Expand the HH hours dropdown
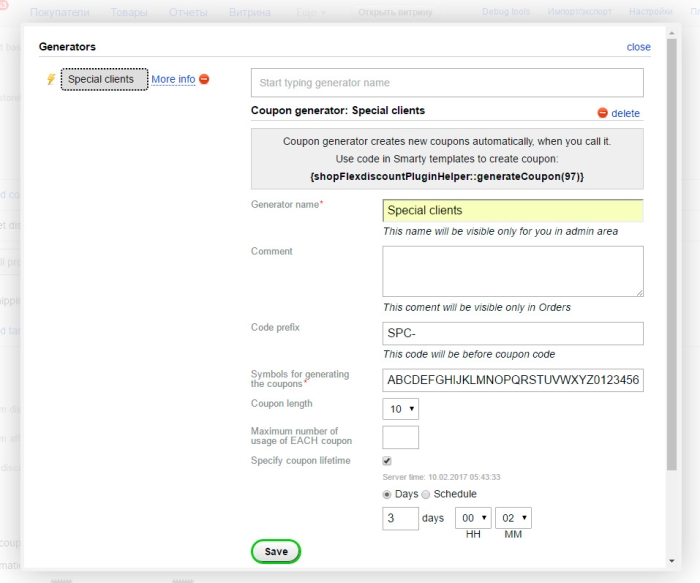The height and width of the screenshot is (583, 700). click(x=473, y=518)
